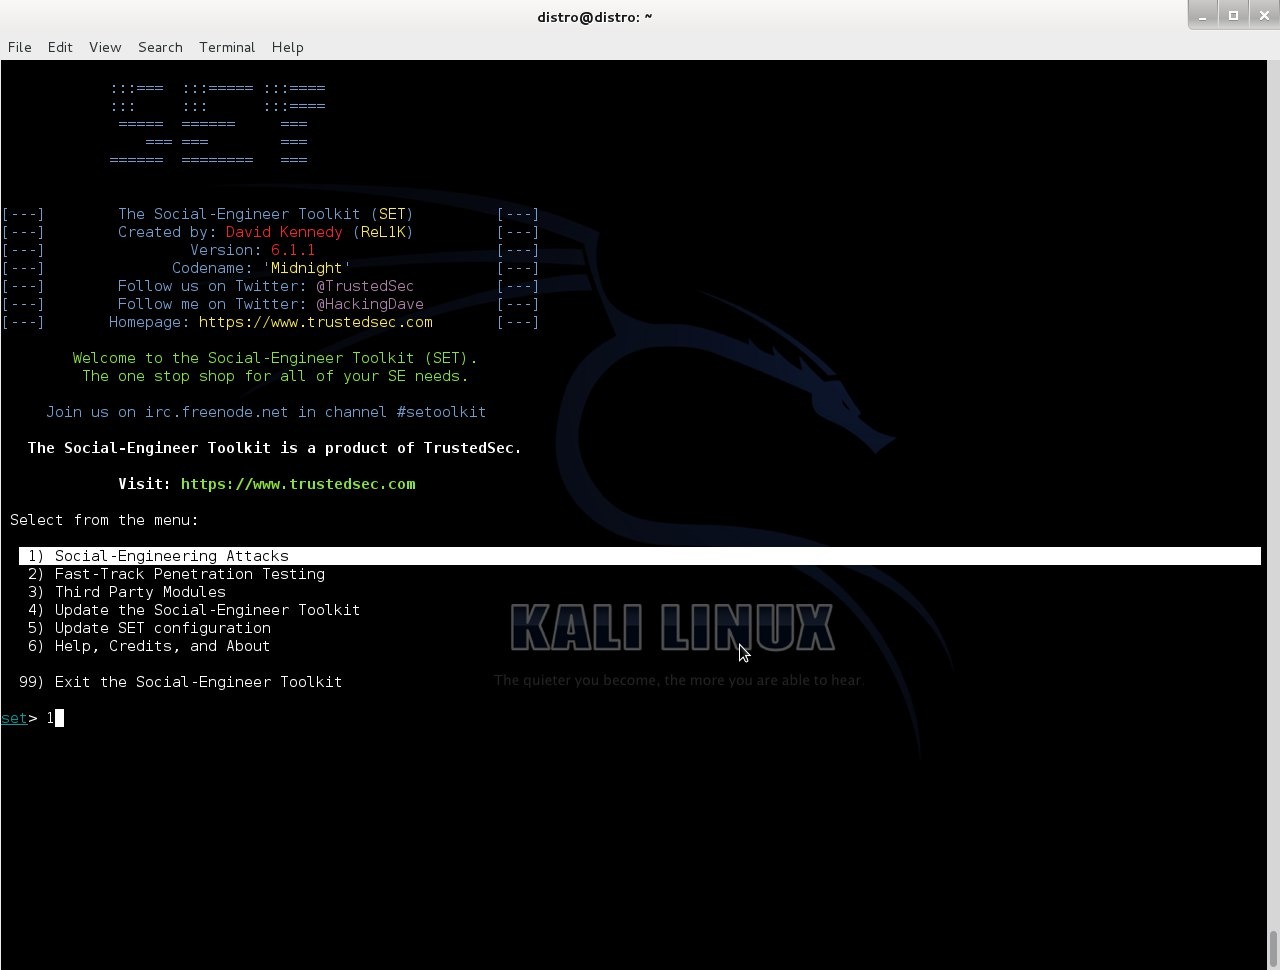The image size is (1280, 970).
Task: Click the window title distro@distro: ~
Action: point(595,16)
